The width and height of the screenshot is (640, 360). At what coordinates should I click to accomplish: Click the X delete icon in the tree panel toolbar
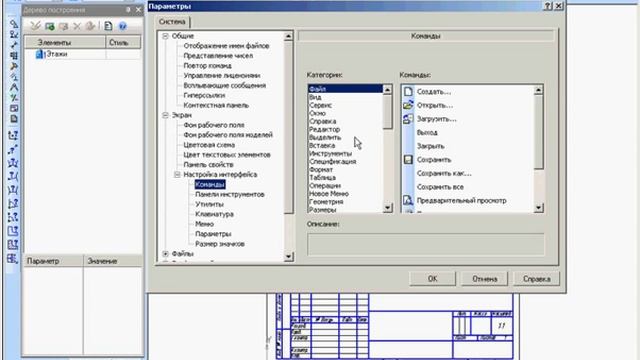[x=77, y=26]
